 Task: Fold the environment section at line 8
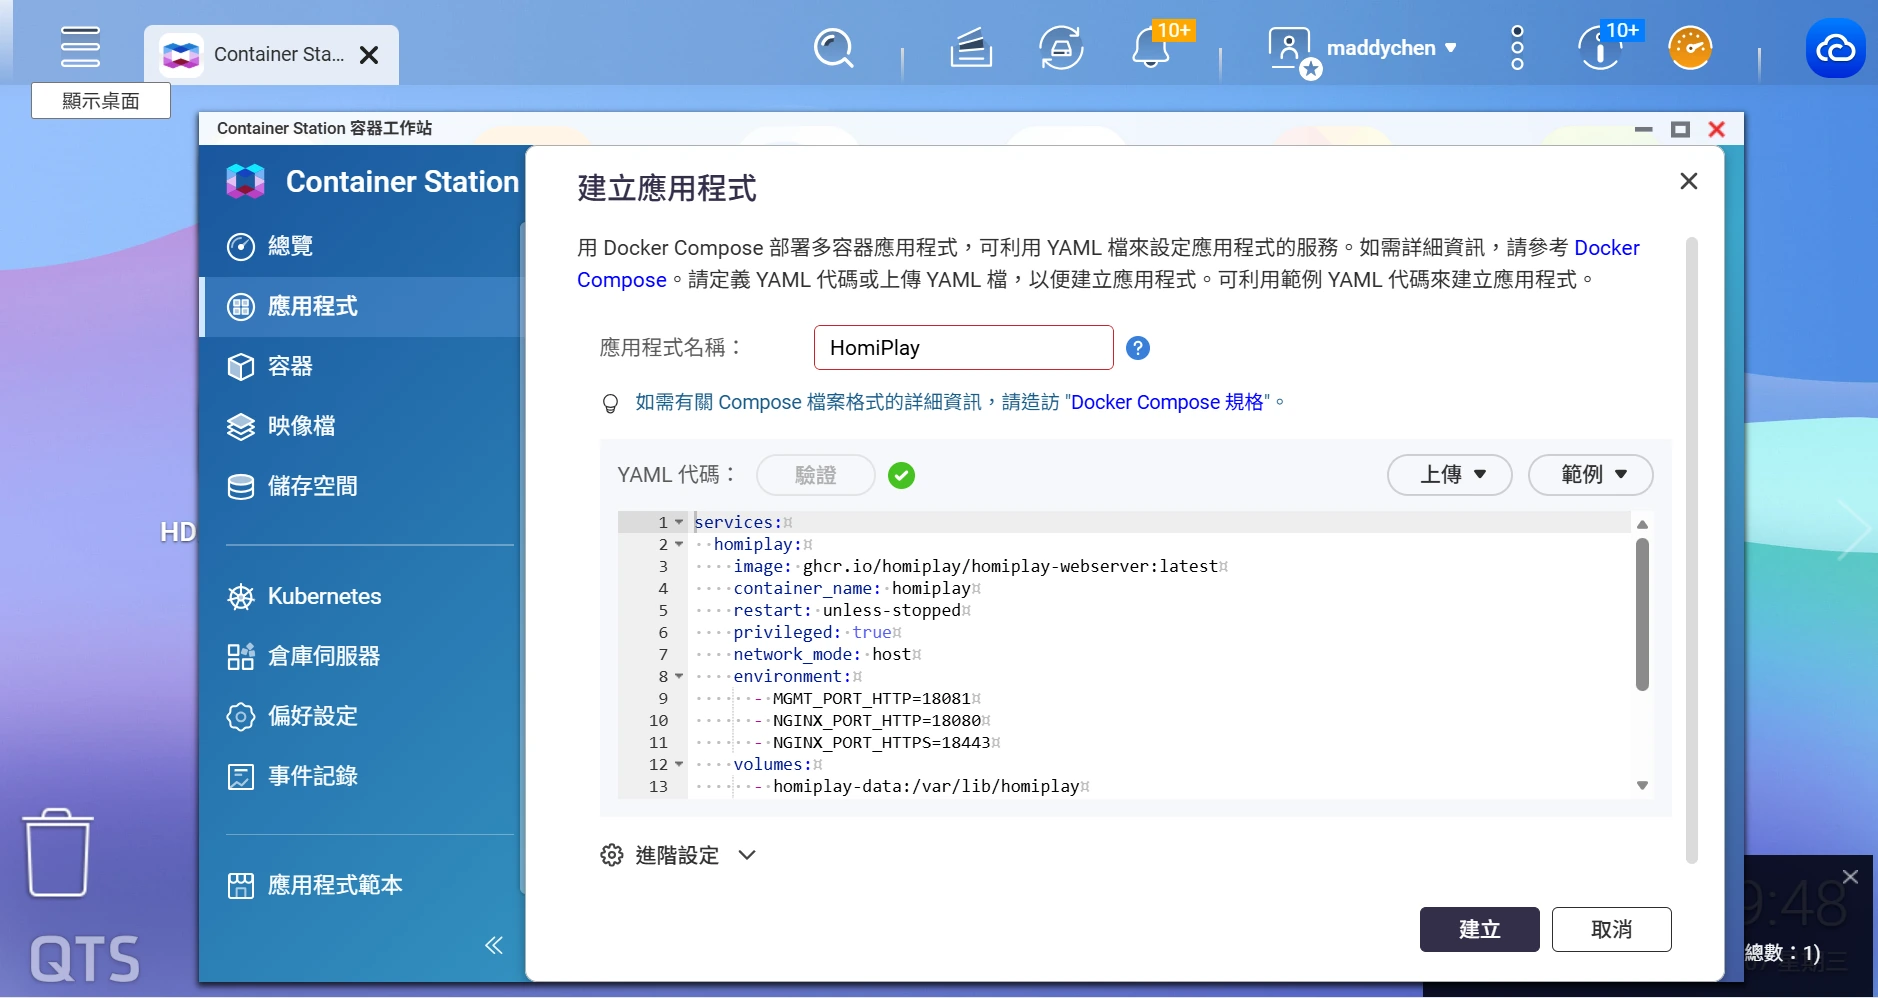tap(680, 676)
